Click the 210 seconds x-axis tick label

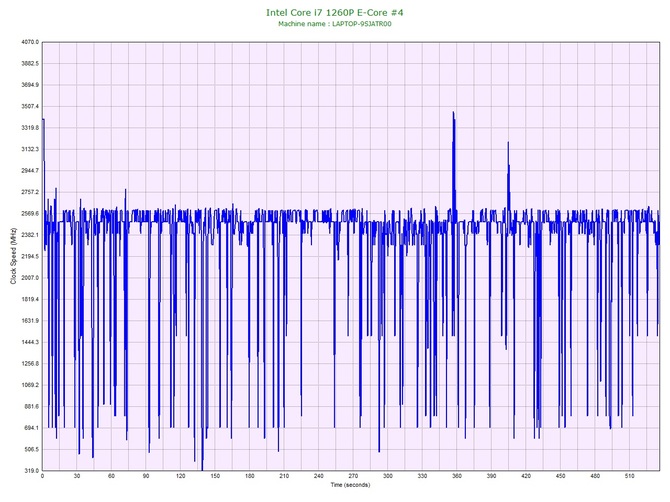pos(284,476)
